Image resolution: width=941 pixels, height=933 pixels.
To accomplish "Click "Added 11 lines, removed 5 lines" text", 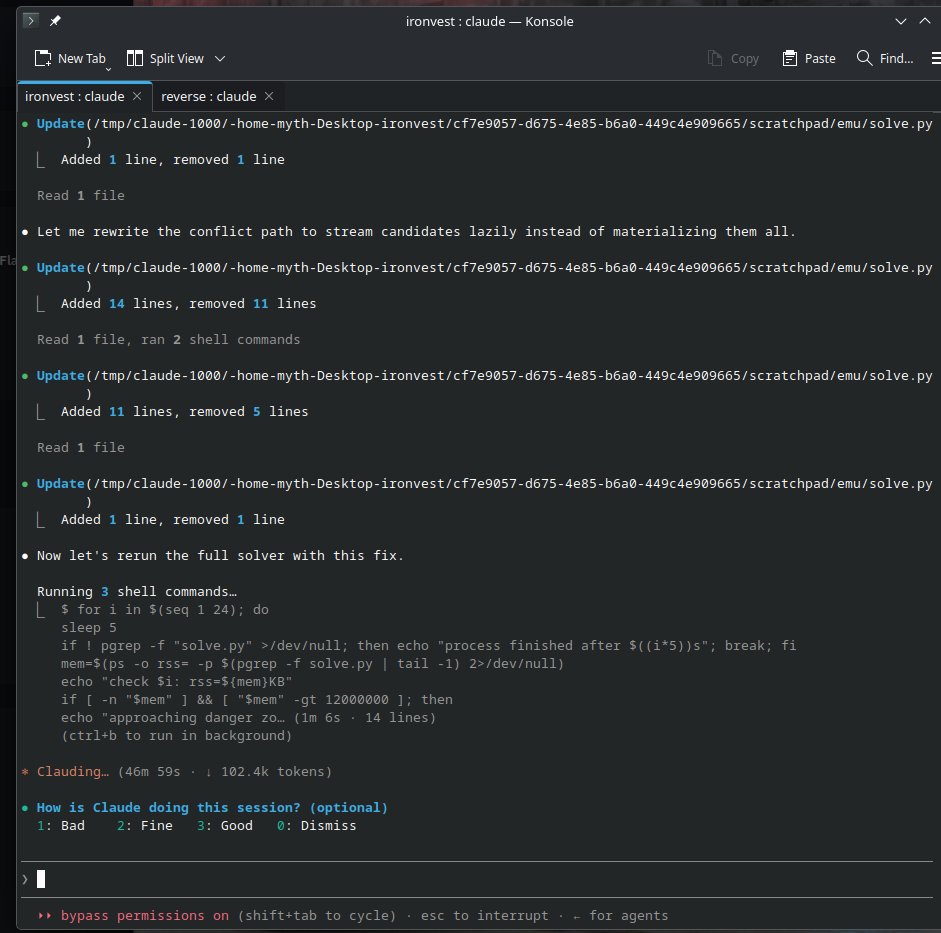I will point(184,412).
